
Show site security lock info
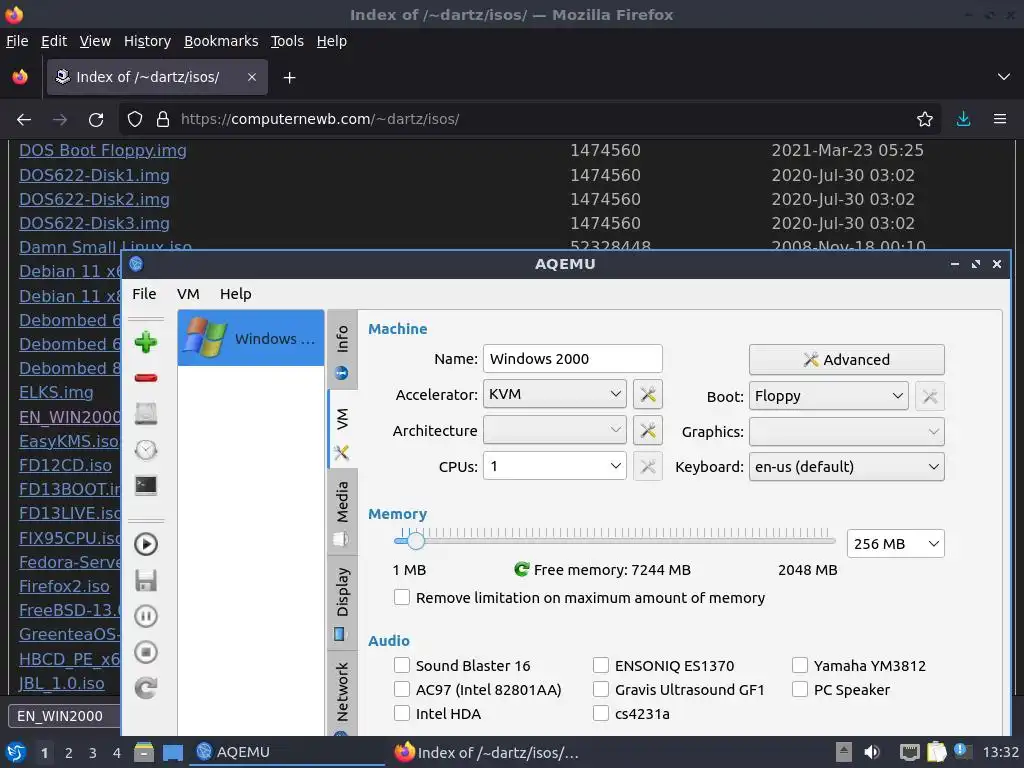point(163,120)
